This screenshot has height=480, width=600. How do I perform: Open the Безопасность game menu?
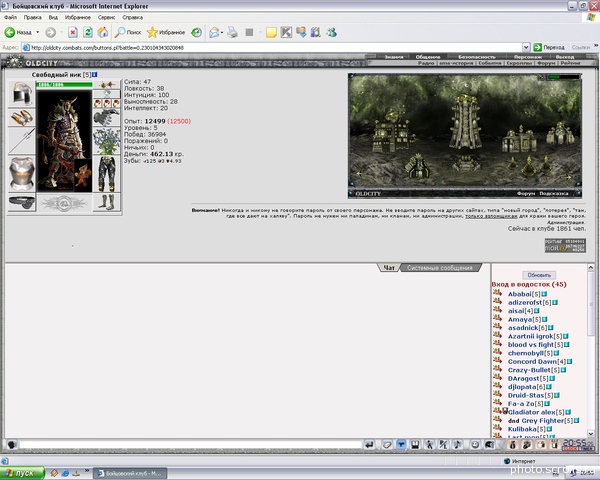[x=477, y=57]
